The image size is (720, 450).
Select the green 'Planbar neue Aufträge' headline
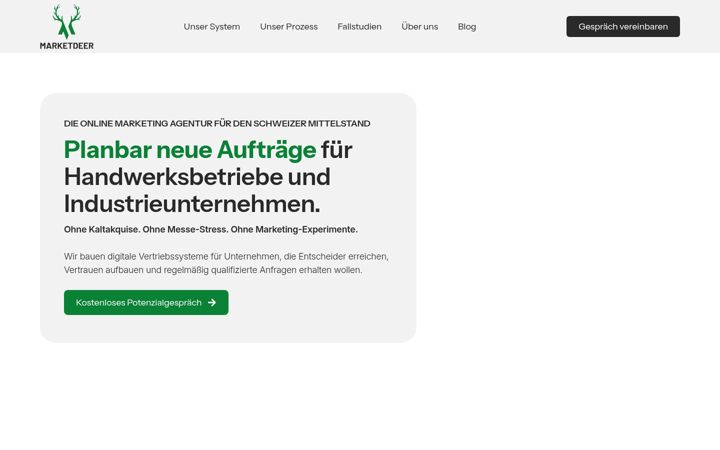pyautogui.click(x=190, y=150)
